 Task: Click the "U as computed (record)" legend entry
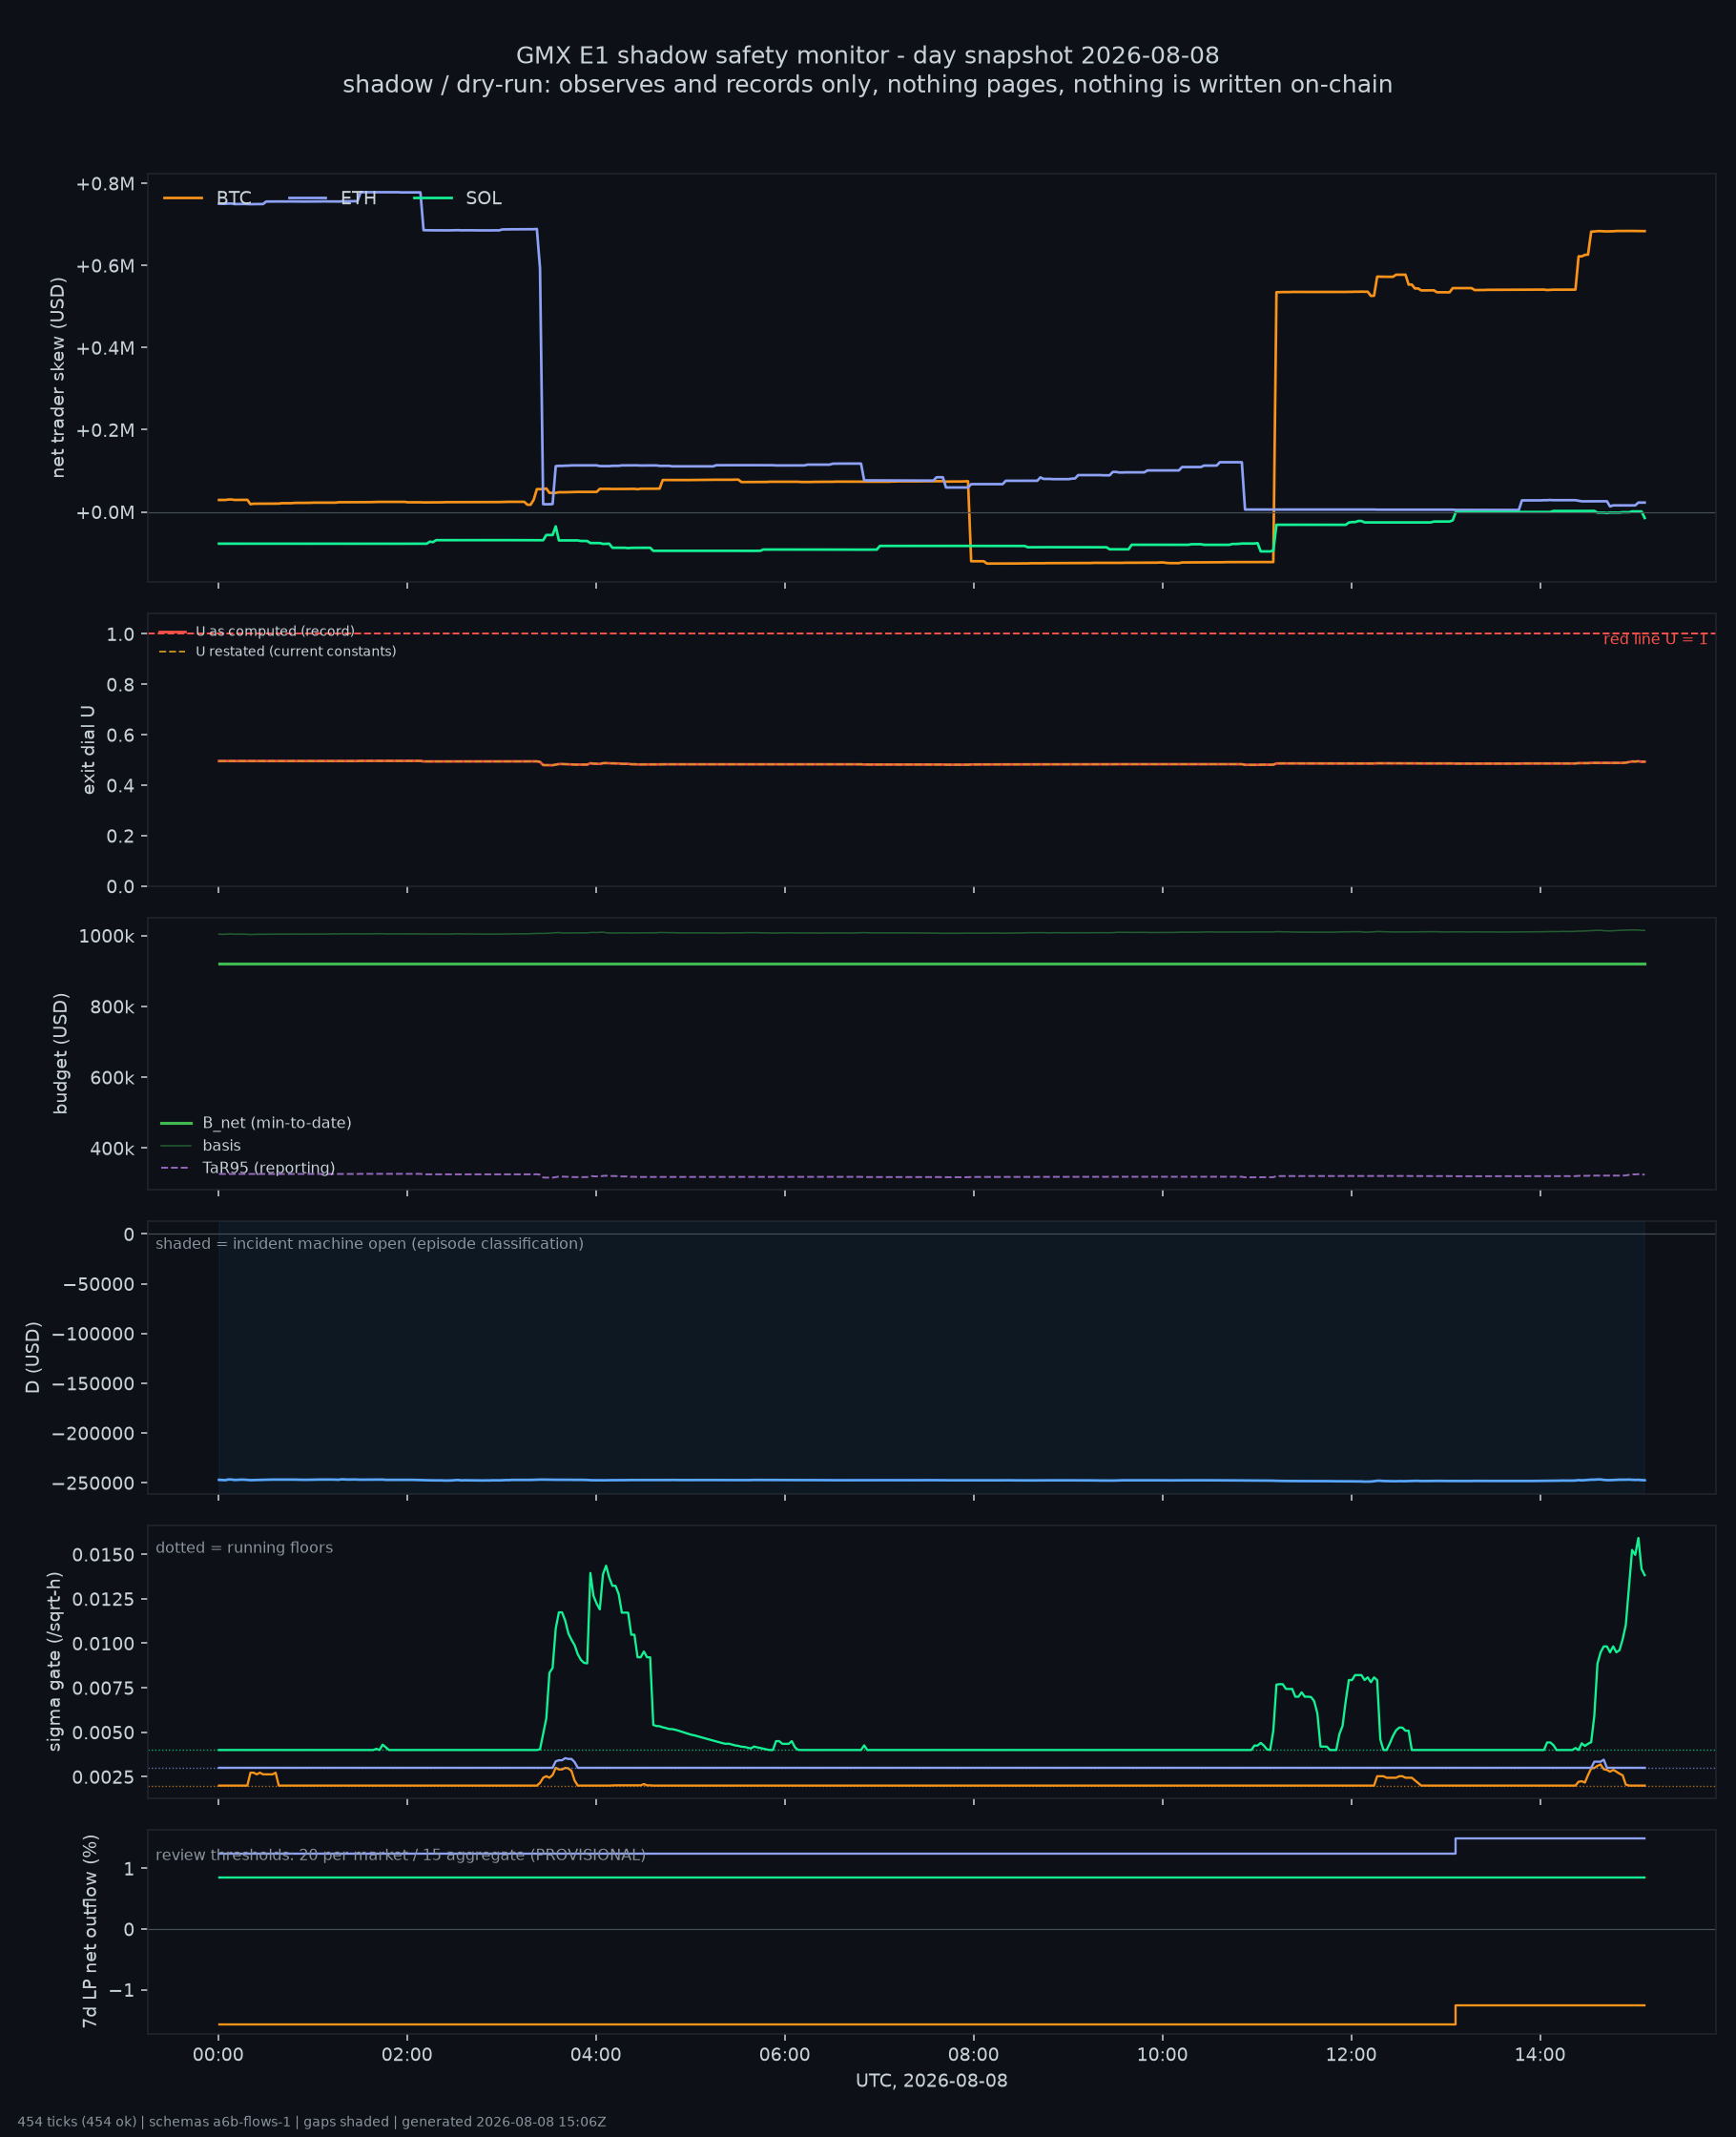pyautogui.click(x=275, y=632)
